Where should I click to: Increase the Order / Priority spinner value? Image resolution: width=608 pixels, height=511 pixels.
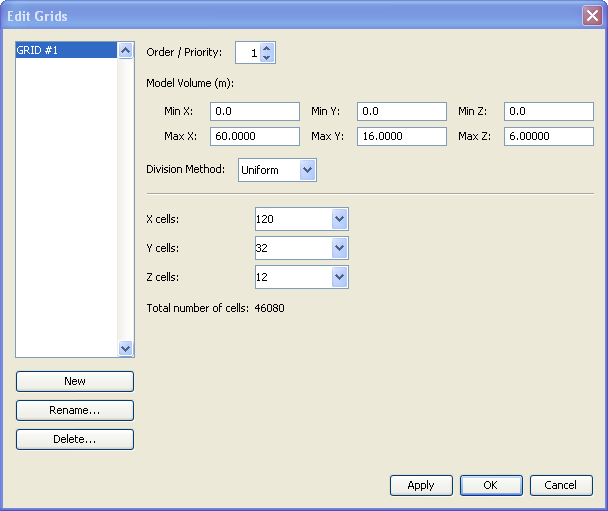point(266,48)
